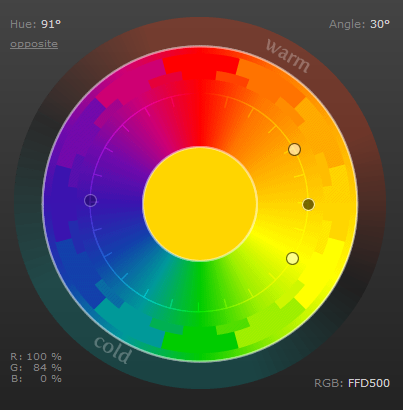403x410 pixels.
Task: Click the R: 100 % readout
Action: [36, 356]
